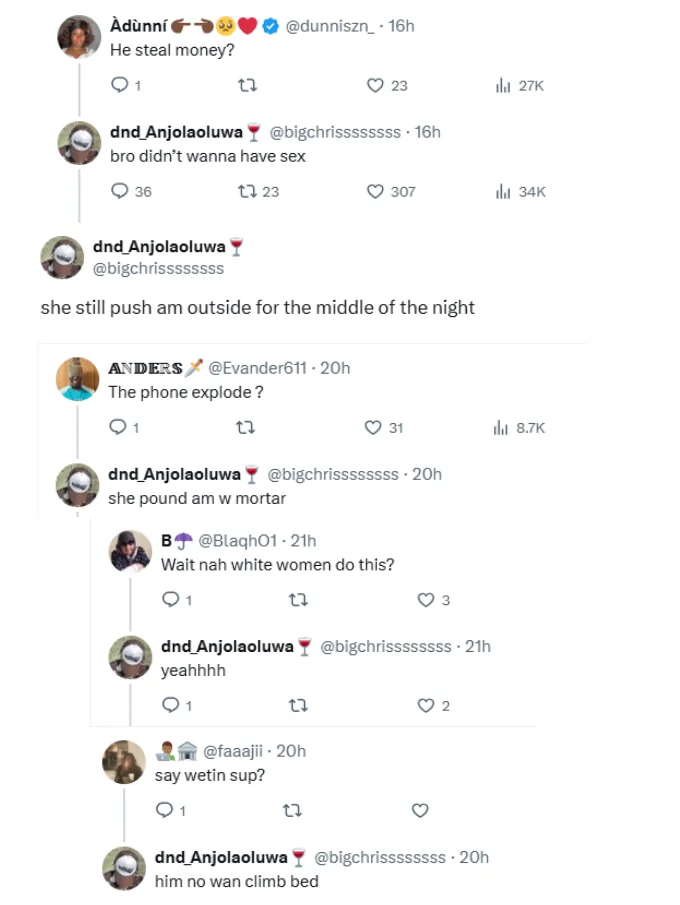Retweet the "bro didn't wanna have sex" tweet
The image size is (680, 905).
click(246, 191)
